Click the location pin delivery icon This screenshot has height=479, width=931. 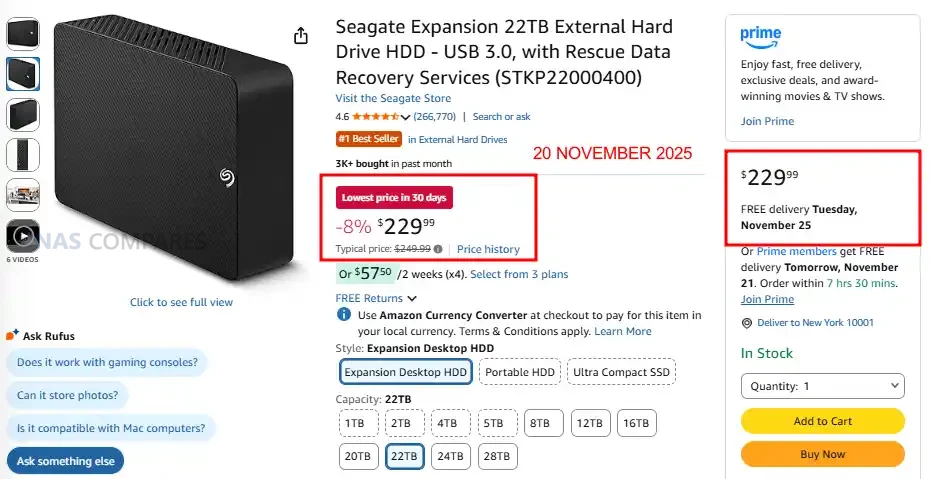[747, 322]
